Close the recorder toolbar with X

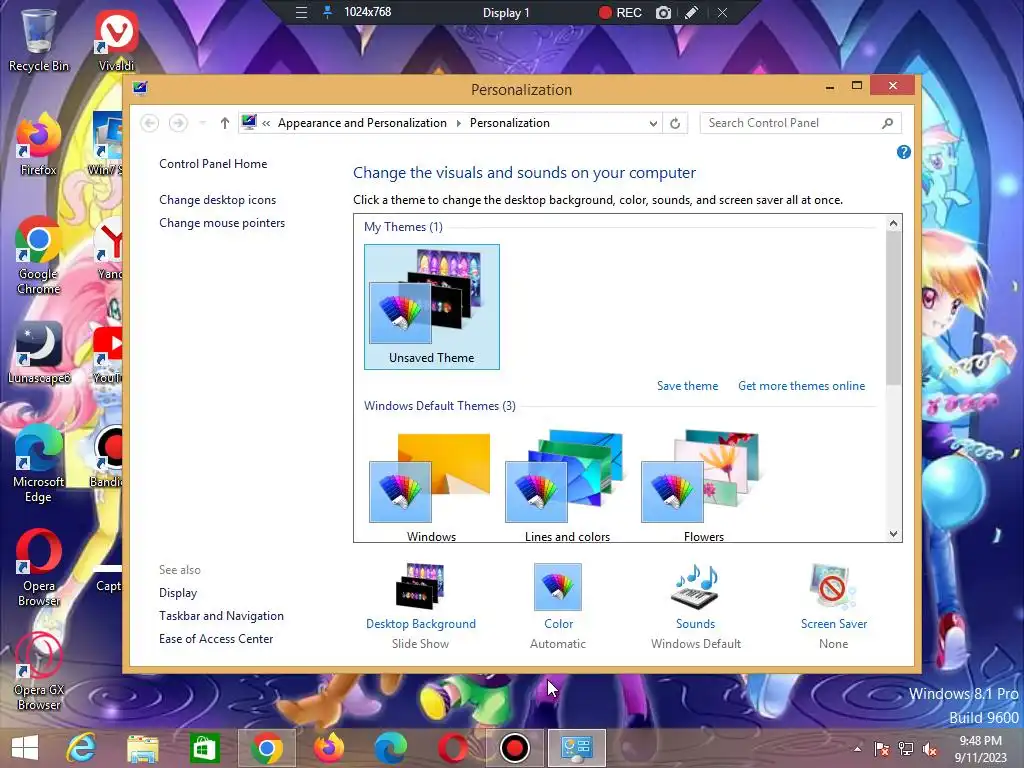point(722,12)
